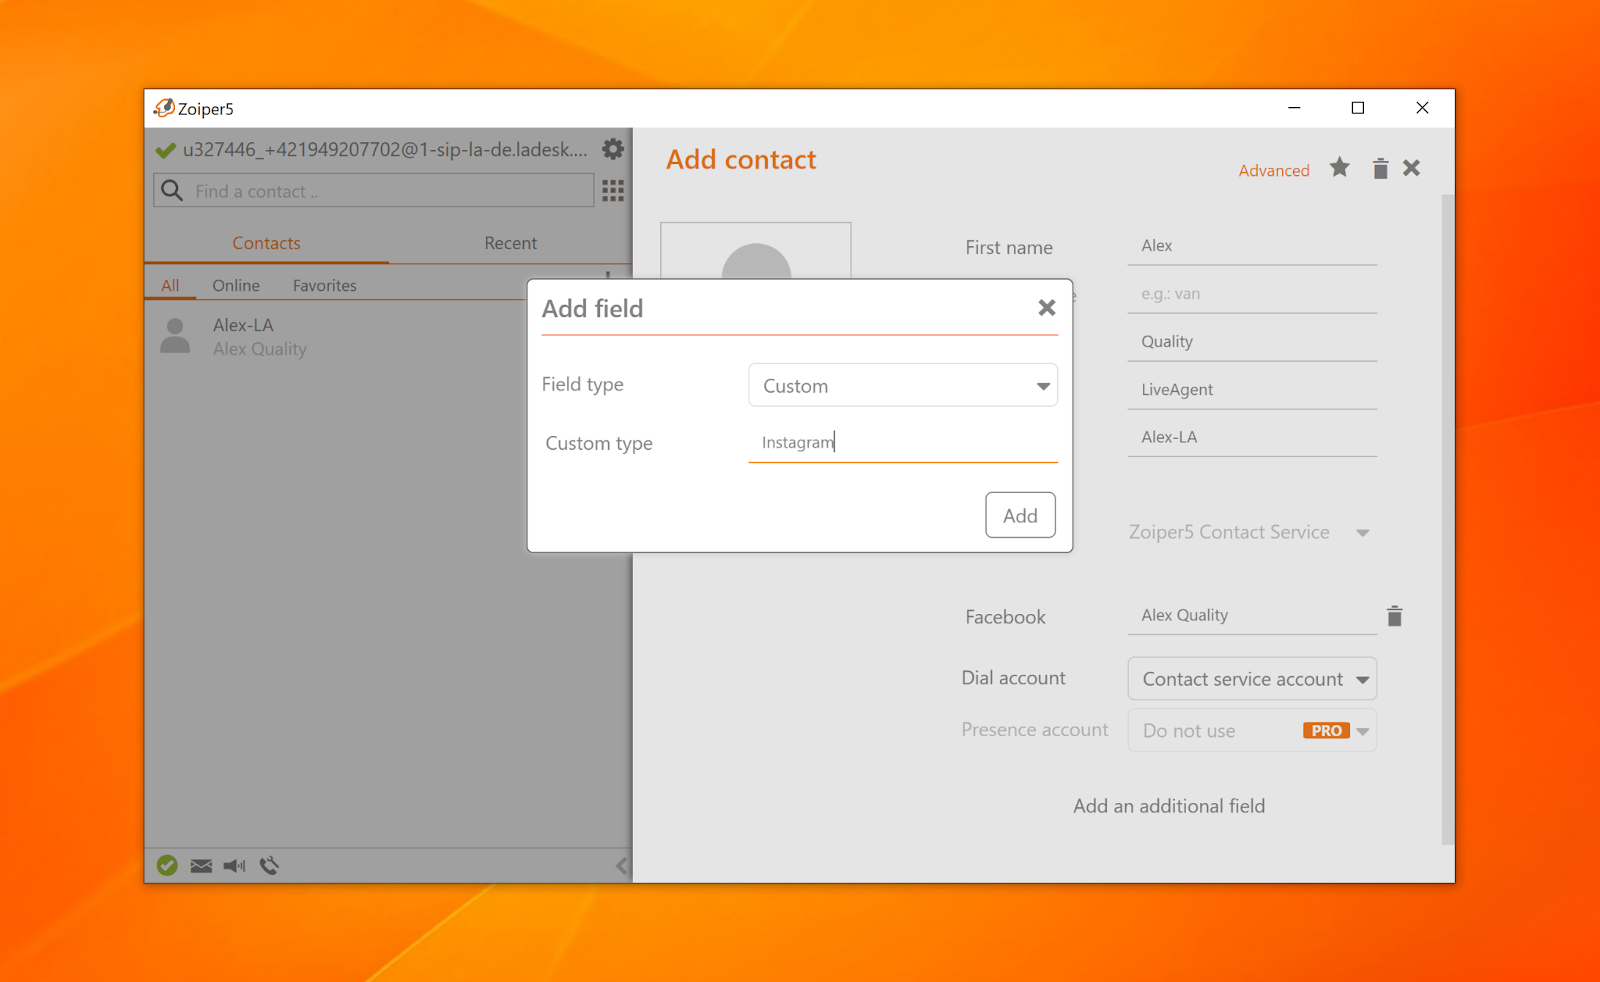The image size is (1600, 982).
Task: Click the Custom type input field
Action: (x=902, y=443)
